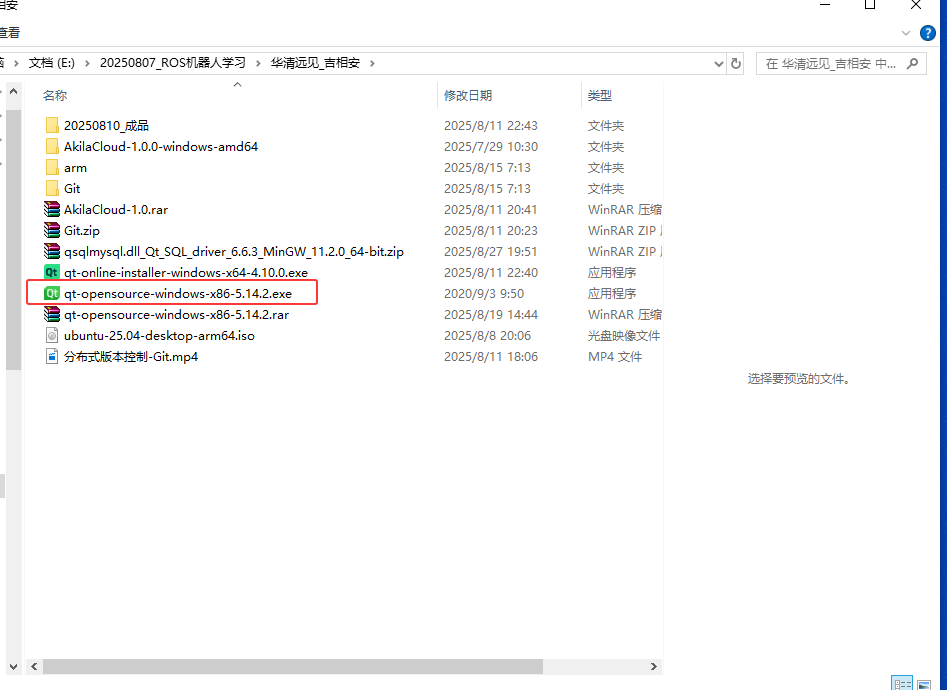Open the 查看 ribbon tab
This screenshot has height=690, width=947.
(x=9, y=33)
